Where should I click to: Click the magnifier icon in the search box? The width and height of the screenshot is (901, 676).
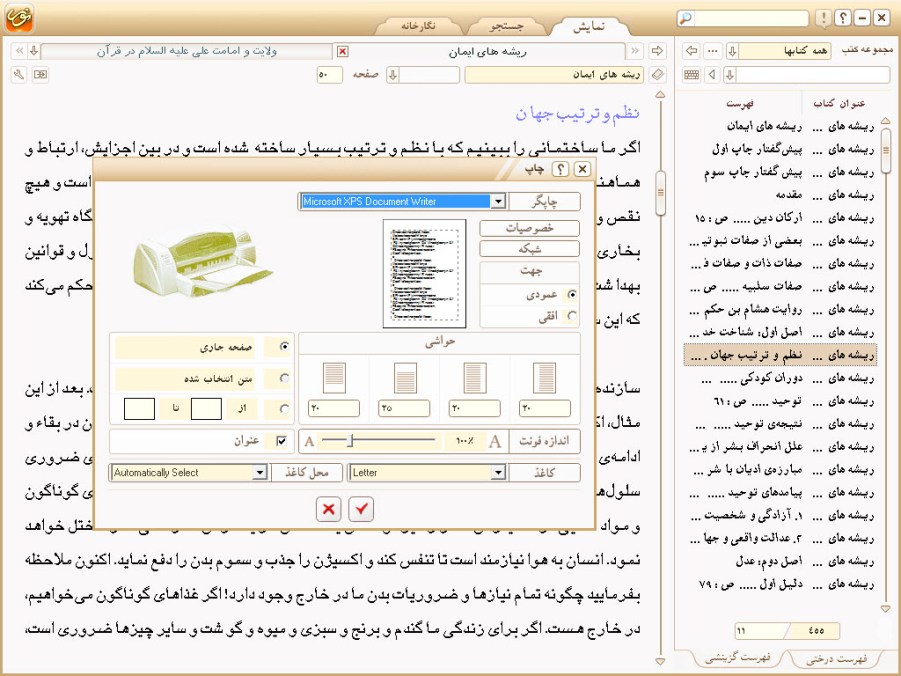coord(686,18)
